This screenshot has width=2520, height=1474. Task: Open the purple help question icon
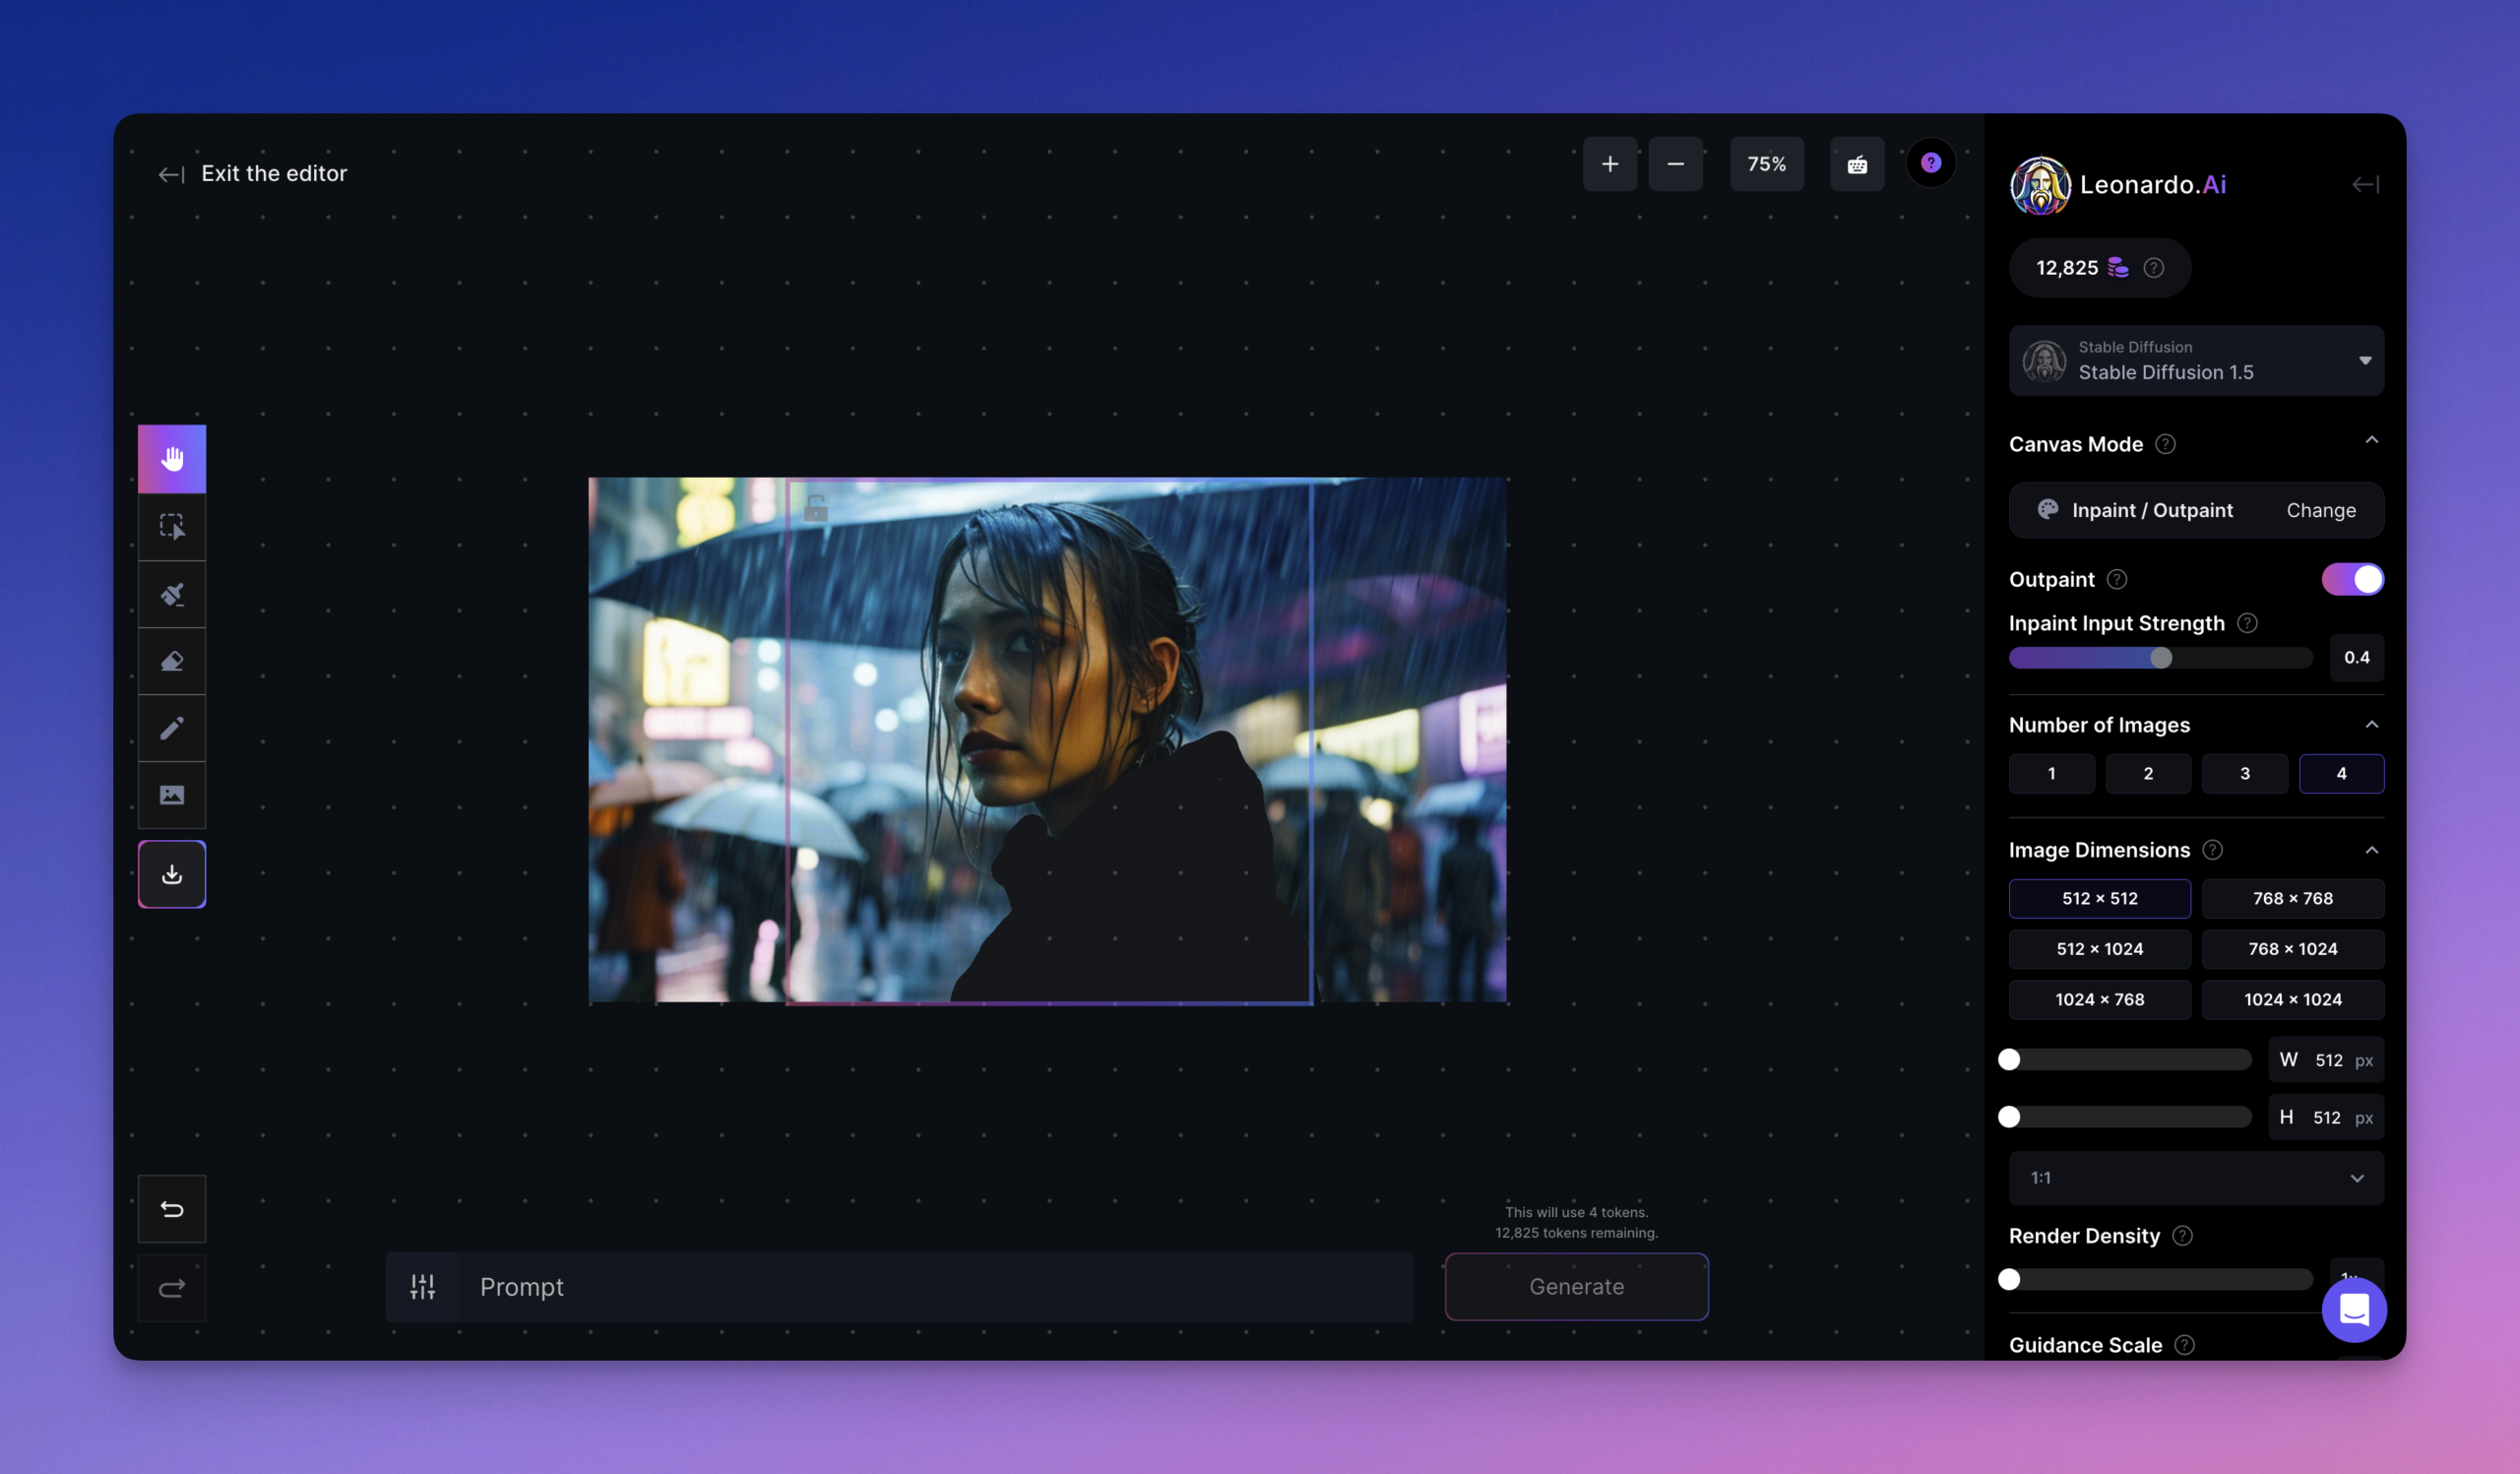[1931, 163]
